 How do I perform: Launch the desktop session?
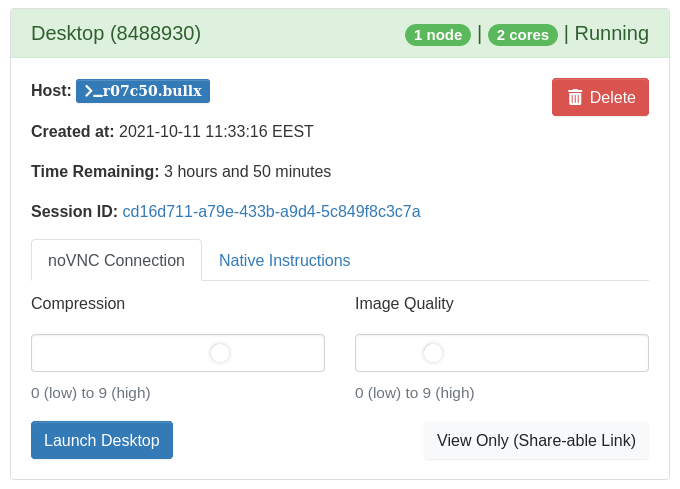(x=102, y=440)
